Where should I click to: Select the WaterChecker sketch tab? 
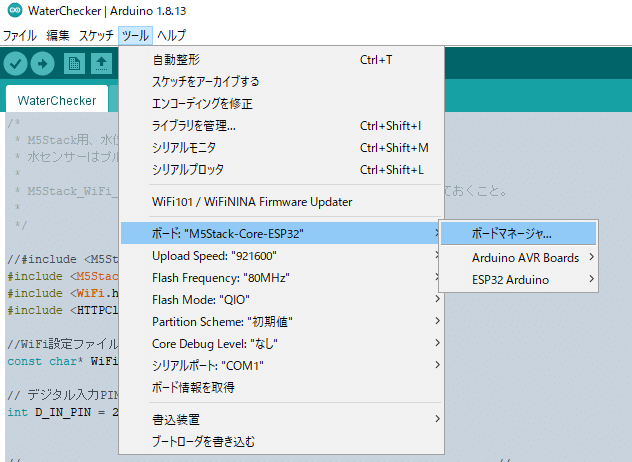tap(57, 100)
